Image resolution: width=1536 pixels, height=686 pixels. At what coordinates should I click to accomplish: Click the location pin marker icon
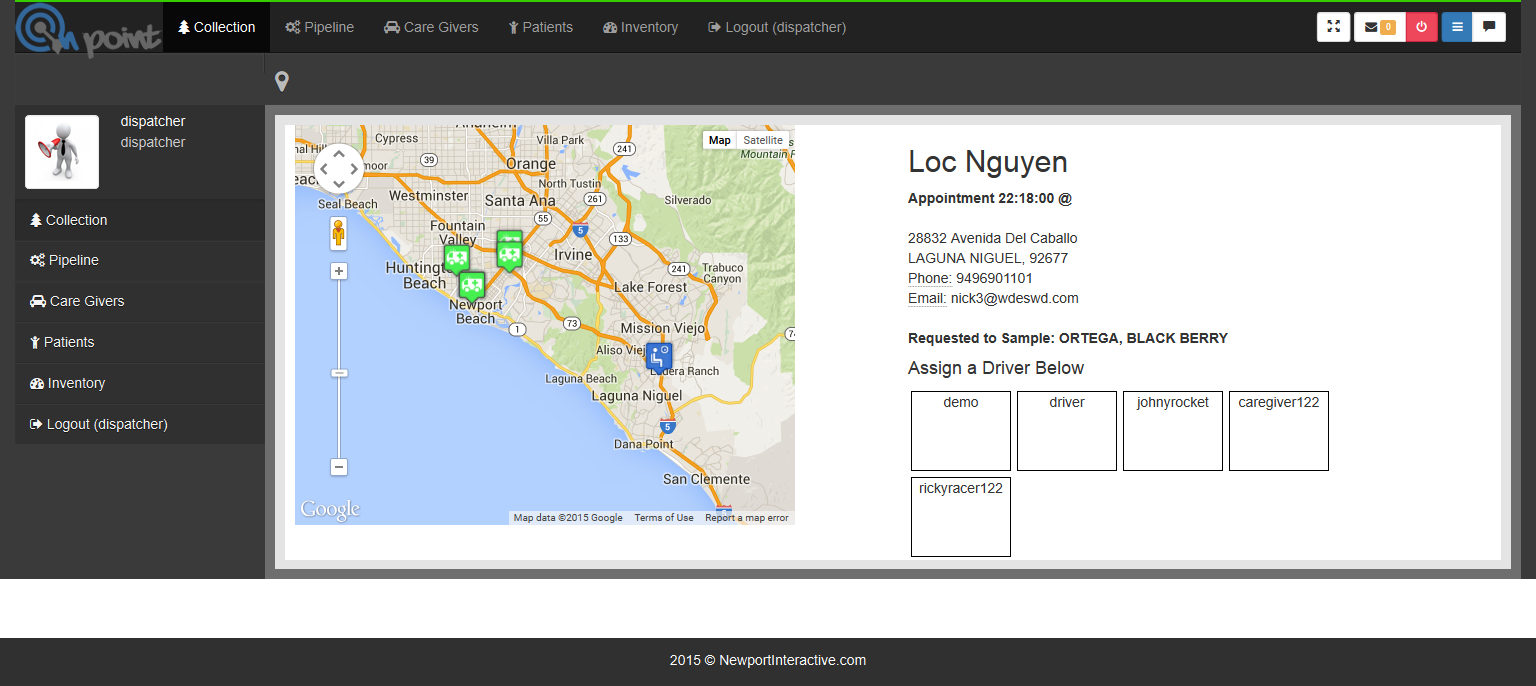tap(282, 82)
